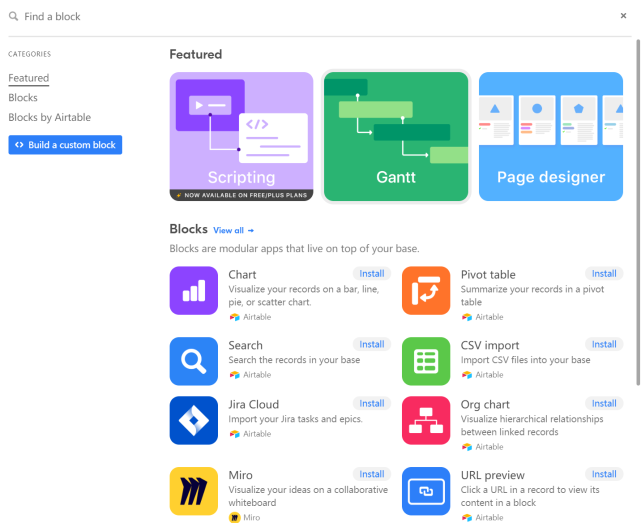The height and width of the screenshot is (523, 641).
Task: Select Blocks category
Action: click(x=23, y=98)
